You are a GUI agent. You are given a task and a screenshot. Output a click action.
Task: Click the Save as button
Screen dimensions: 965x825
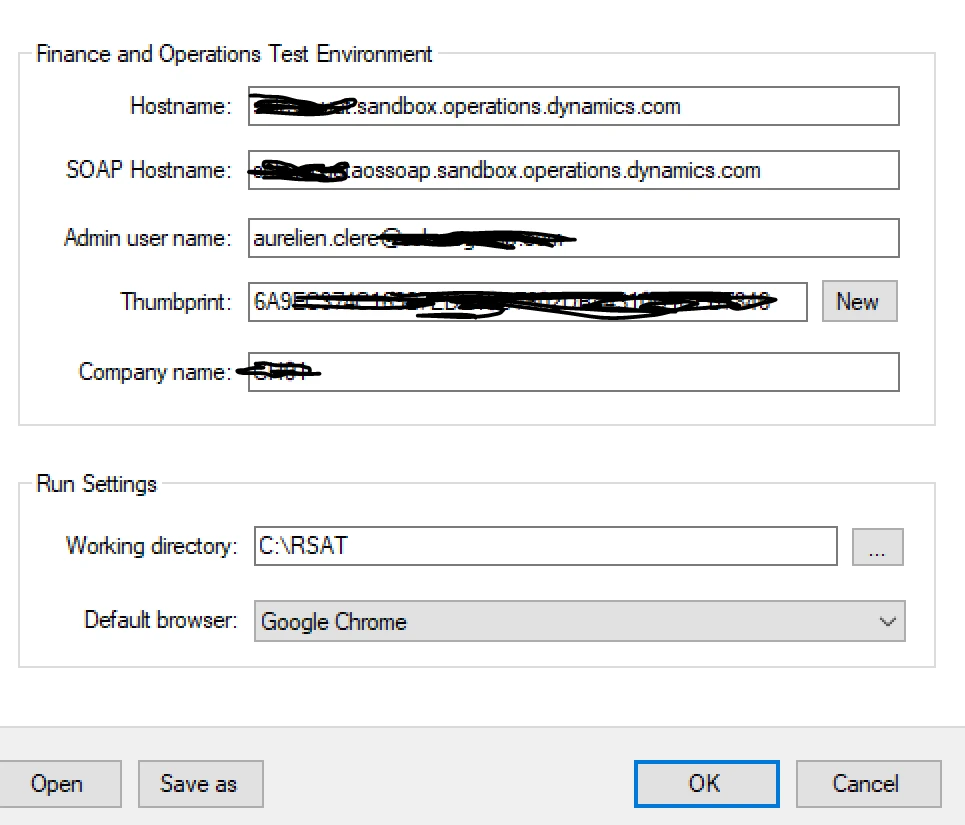pos(200,784)
